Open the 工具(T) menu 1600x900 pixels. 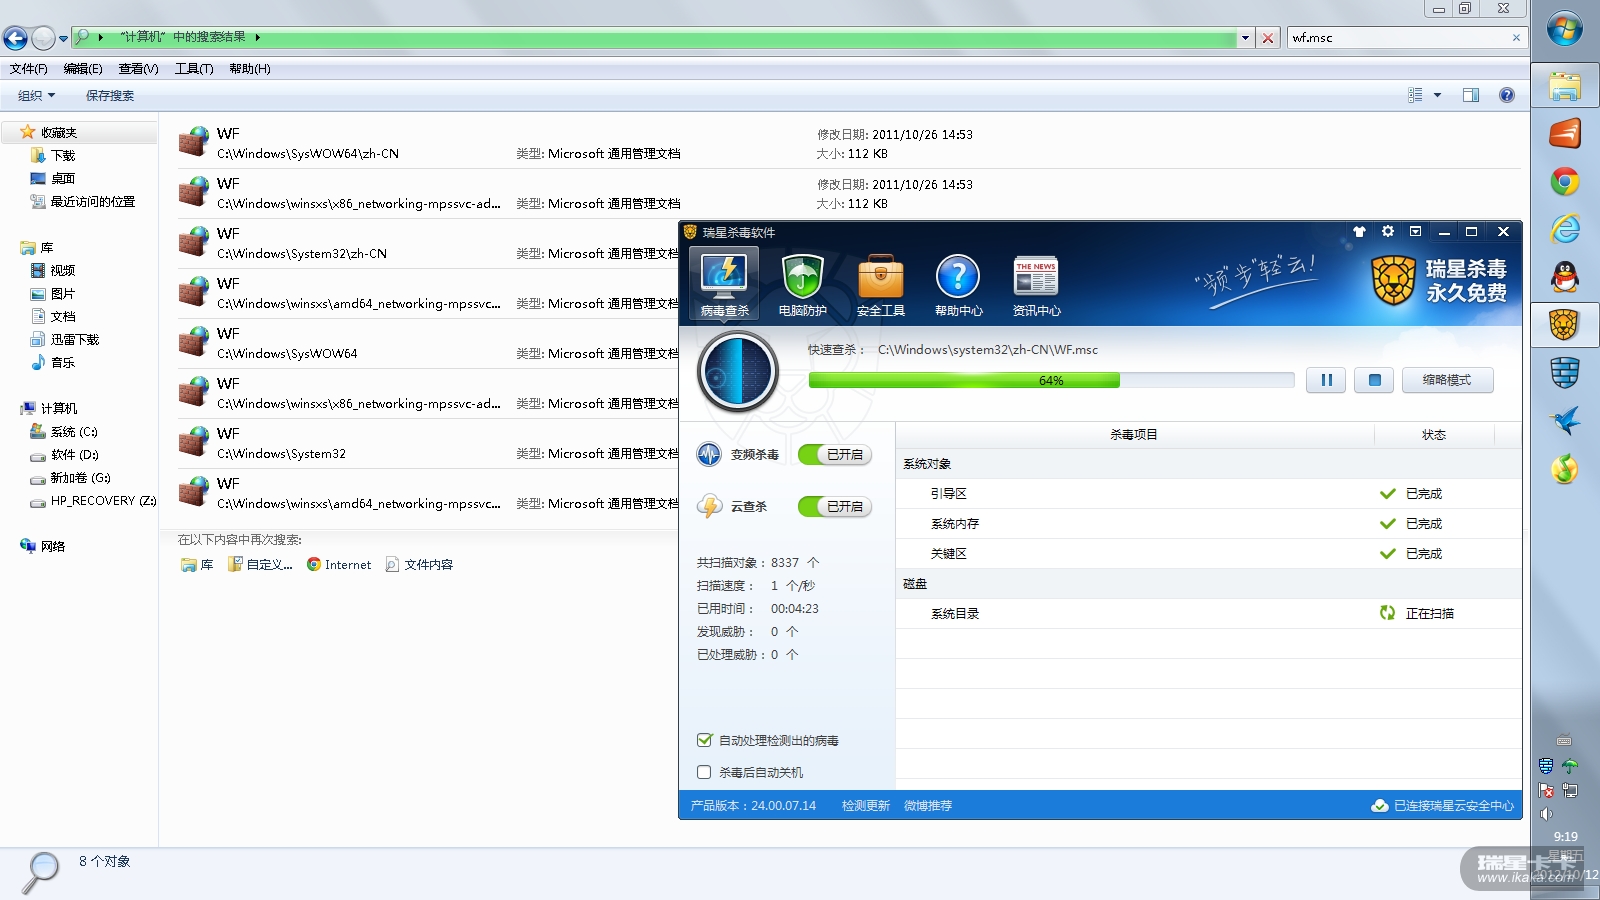[x=194, y=69]
